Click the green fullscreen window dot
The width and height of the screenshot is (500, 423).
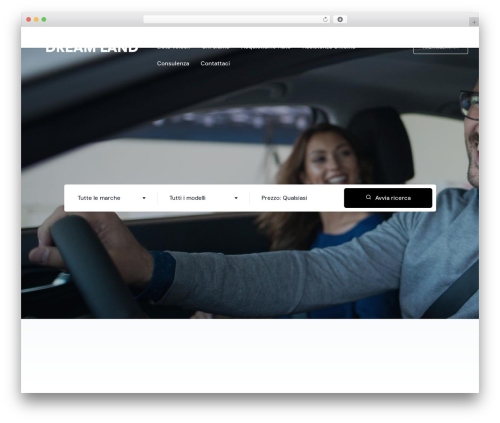(x=44, y=20)
